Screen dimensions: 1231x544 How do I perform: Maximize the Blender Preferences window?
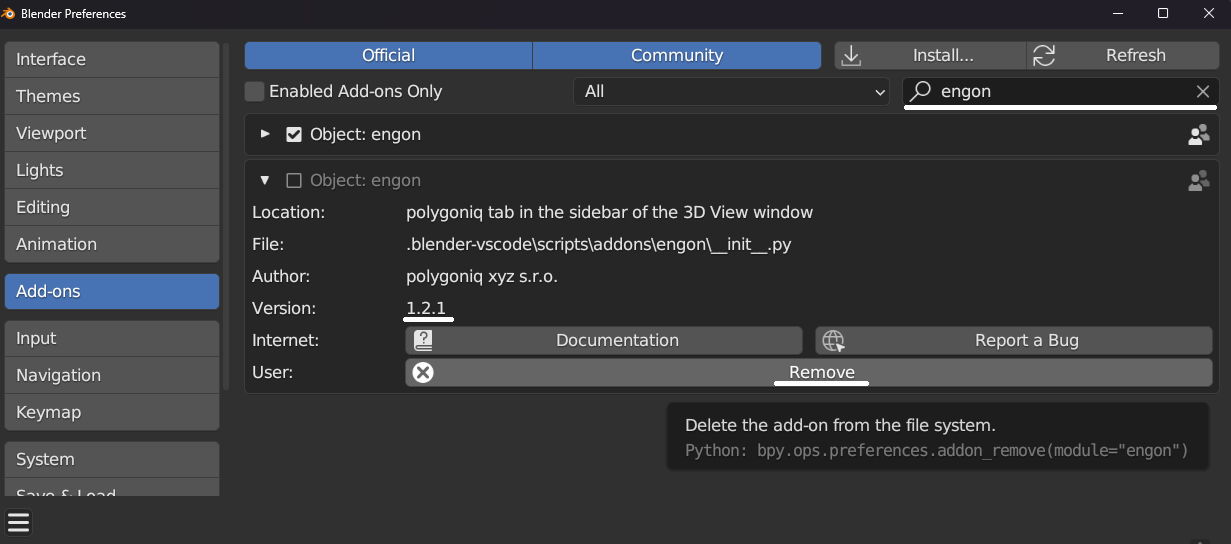coord(1163,14)
